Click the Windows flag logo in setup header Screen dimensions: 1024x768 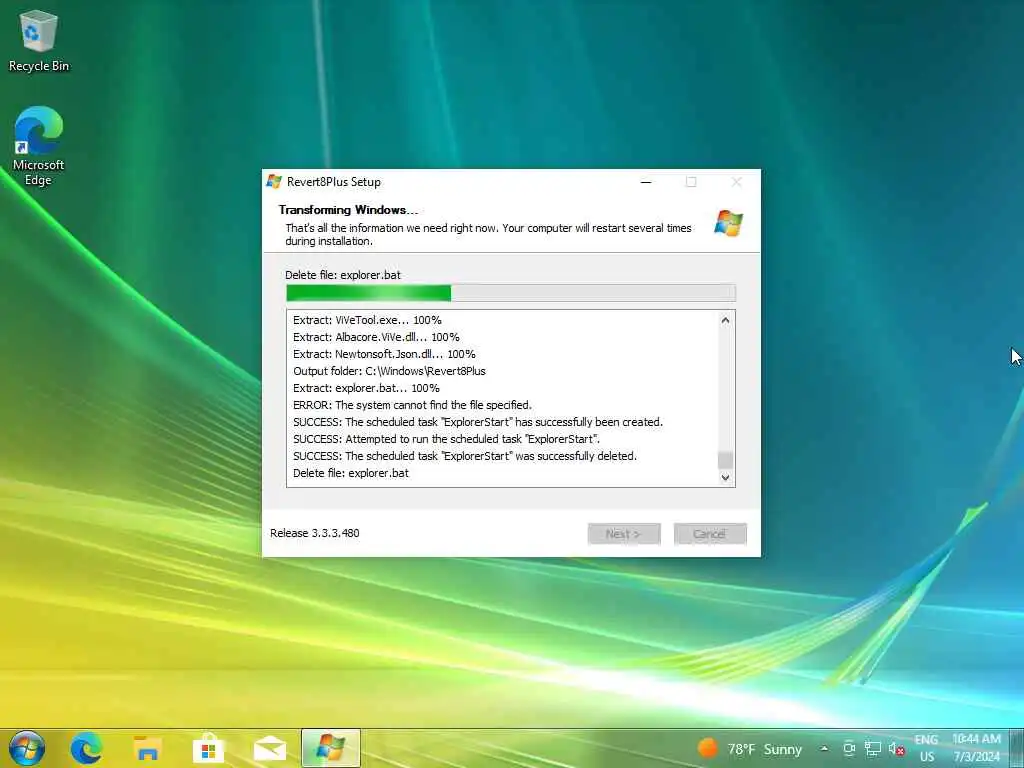pos(729,223)
